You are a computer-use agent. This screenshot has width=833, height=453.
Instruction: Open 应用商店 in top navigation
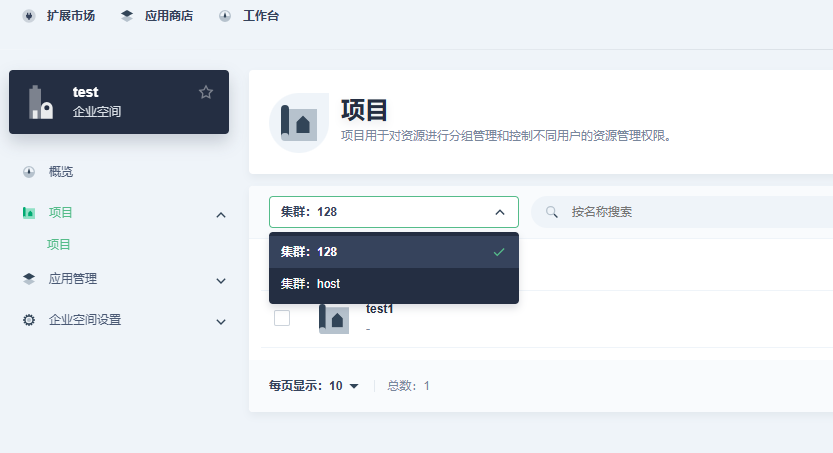click(169, 16)
